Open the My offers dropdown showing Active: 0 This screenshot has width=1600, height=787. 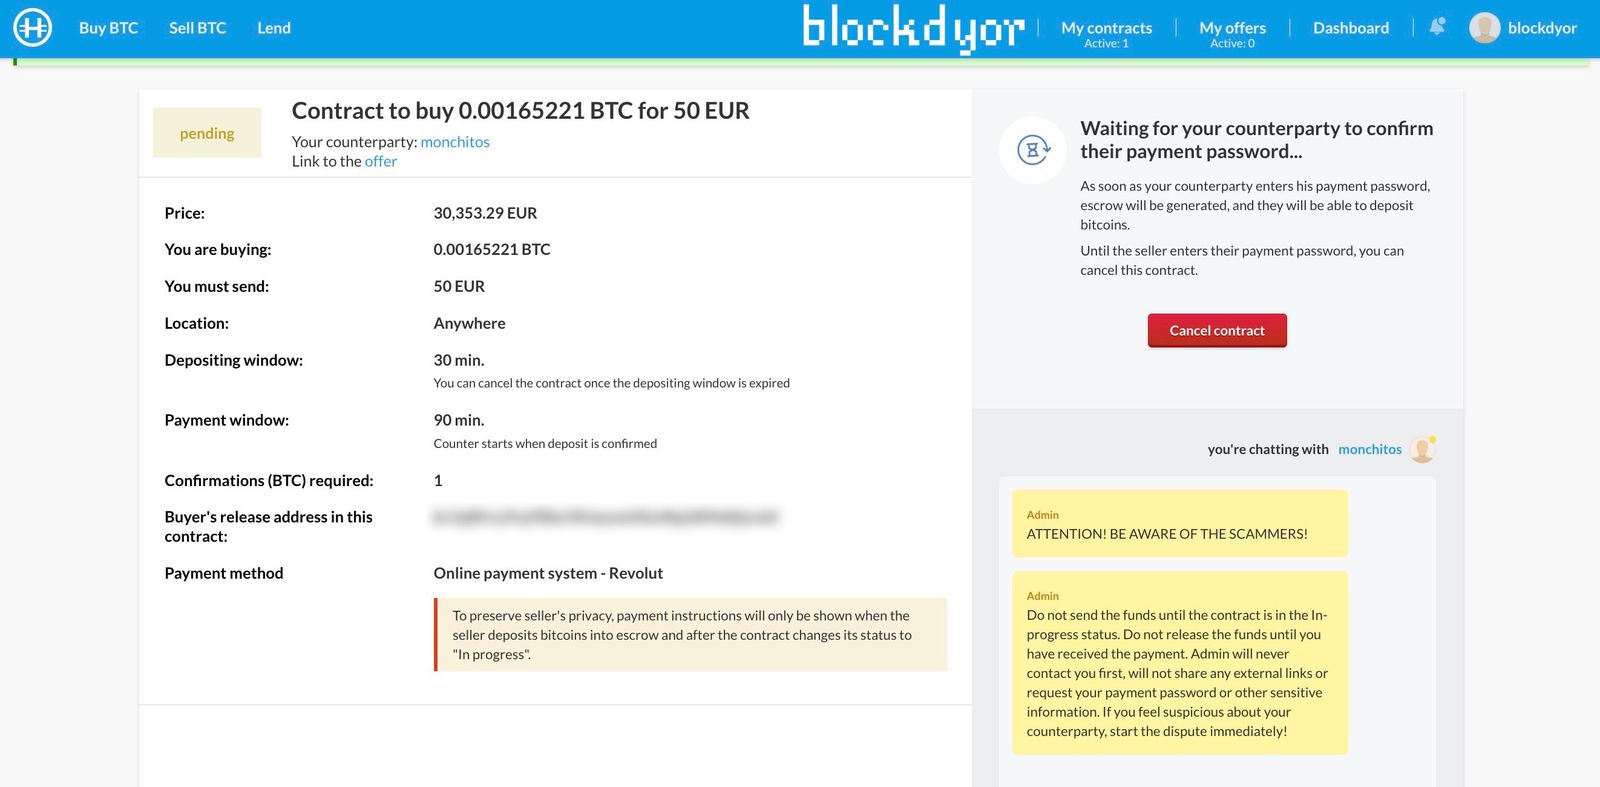(x=1232, y=28)
